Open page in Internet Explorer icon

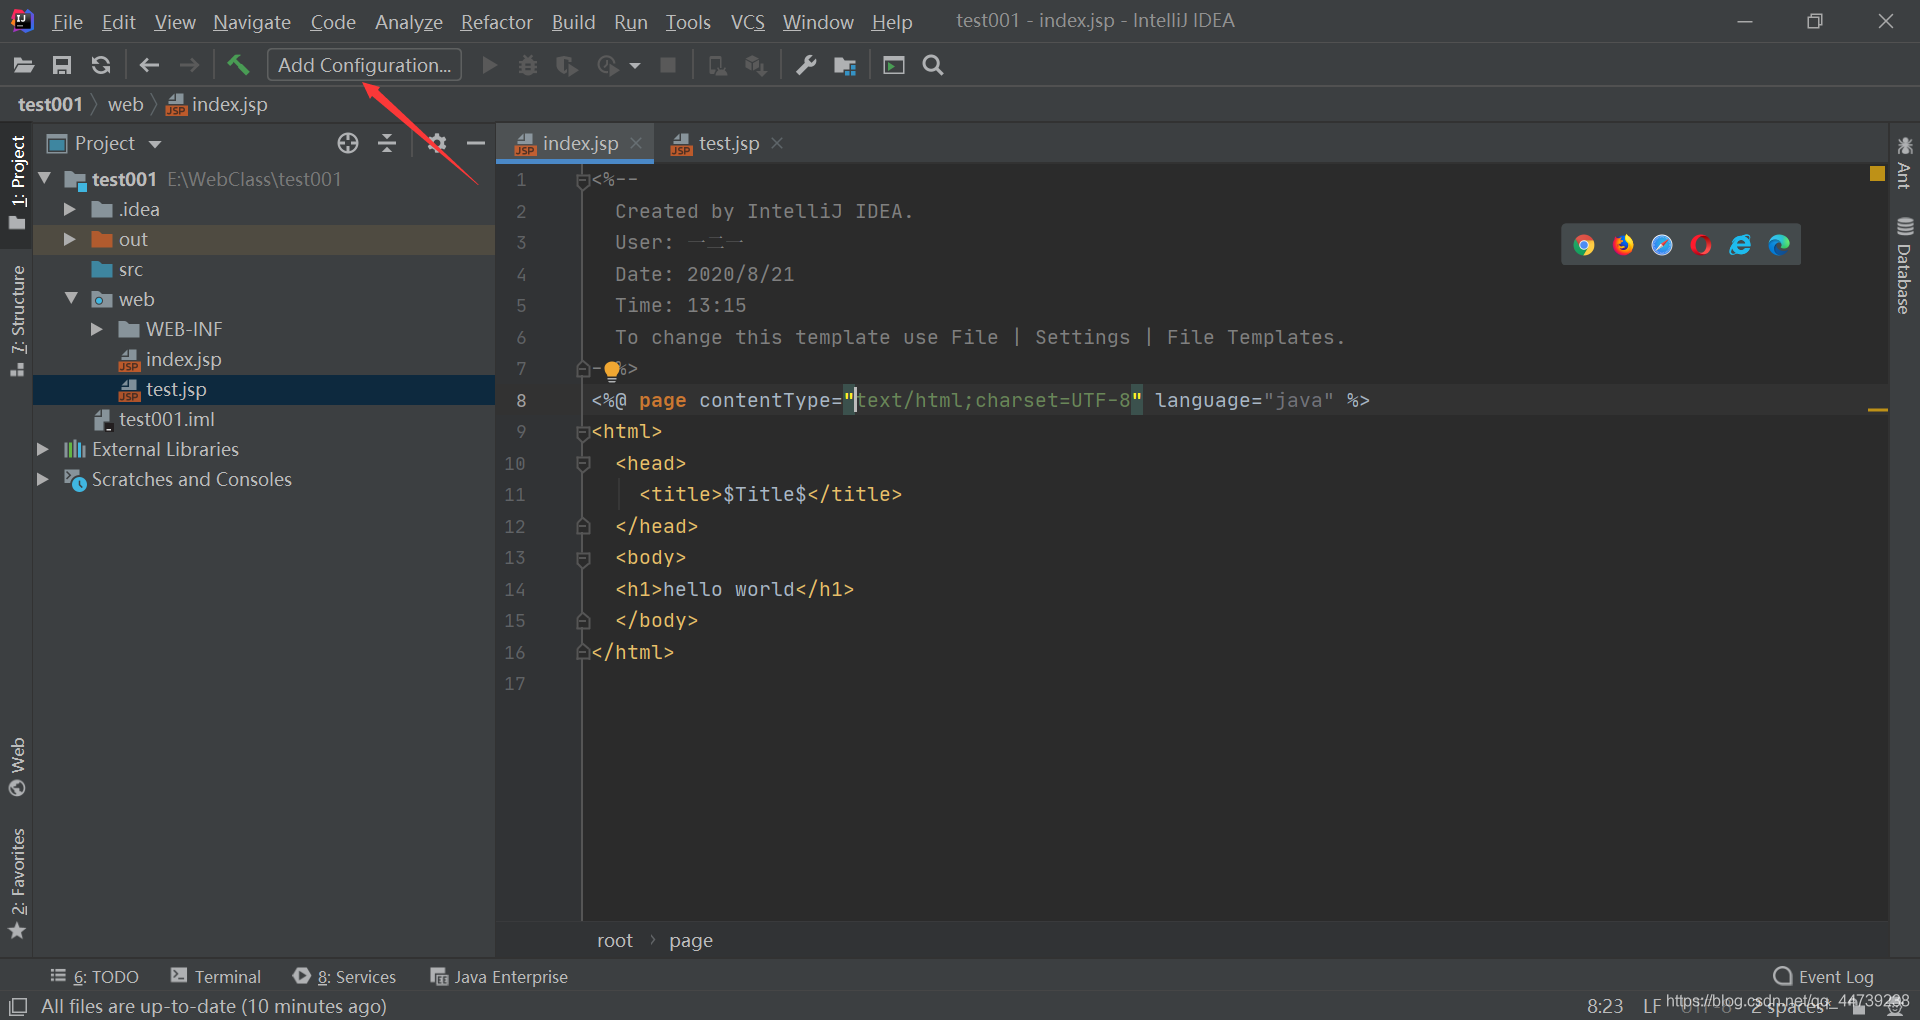[1740, 245]
